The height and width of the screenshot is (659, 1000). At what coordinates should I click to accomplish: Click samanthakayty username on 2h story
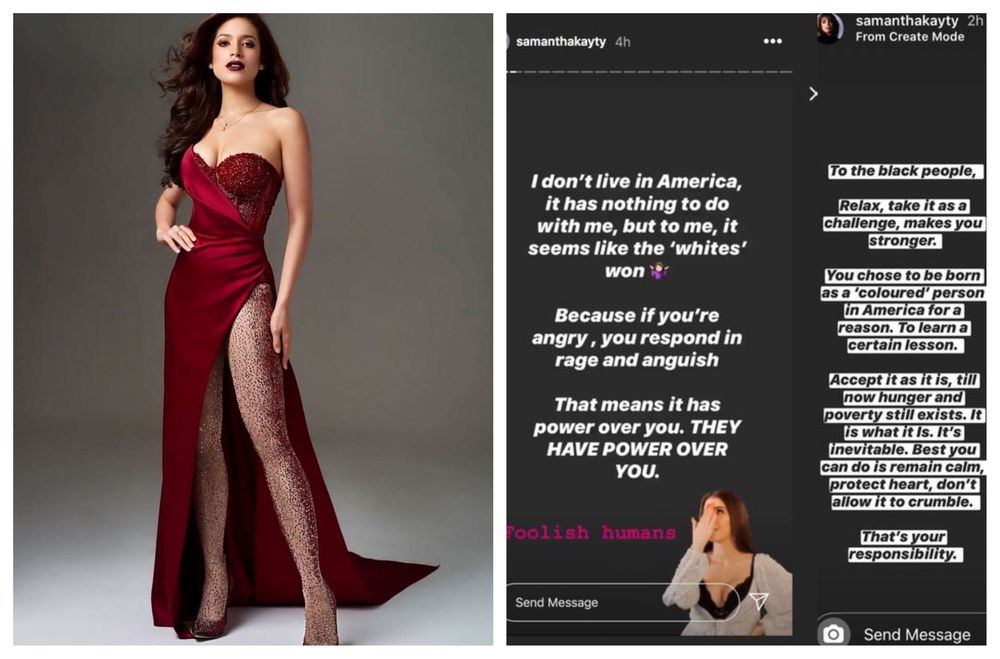[x=907, y=20]
